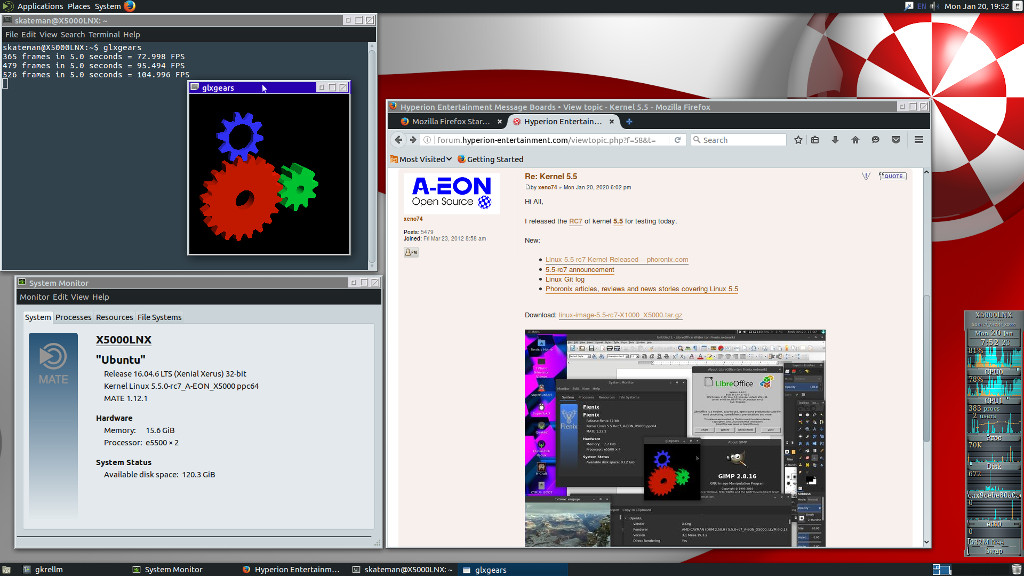Go to Firefox home page icon
The image size is (1024, 576).
click(855, 140)
